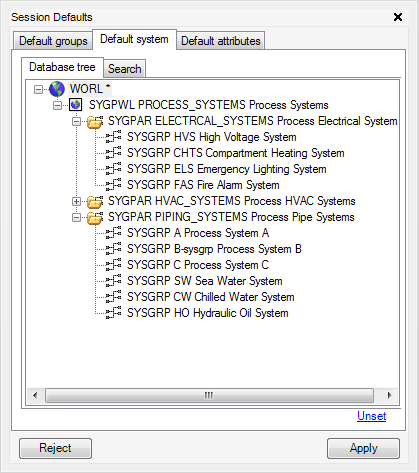Click the Reject button
Image resolution: width=419 pixels, height=473 pixels.
pyautogui.click(x=55, y=448)
